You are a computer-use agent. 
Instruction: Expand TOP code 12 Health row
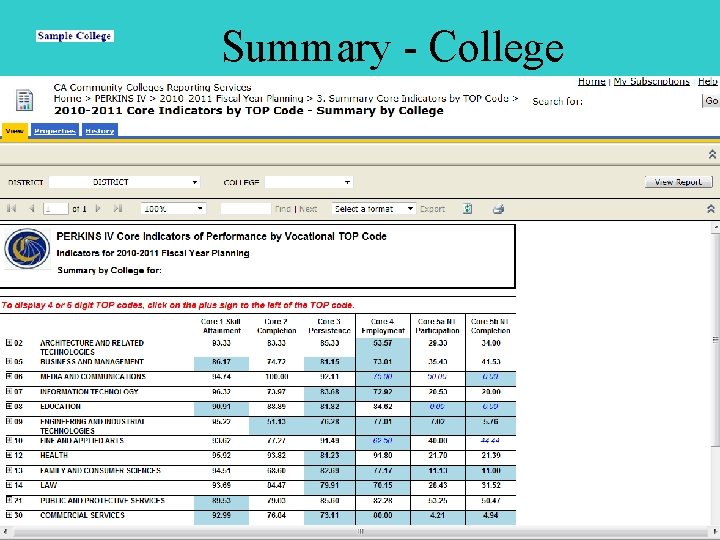tap(9, 455)
